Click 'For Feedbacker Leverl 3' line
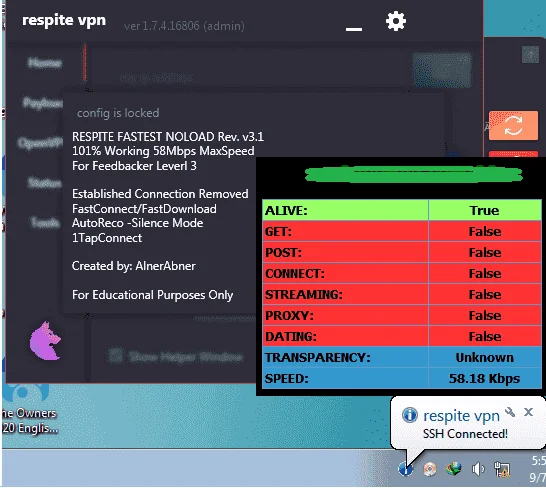 point(134,166)
